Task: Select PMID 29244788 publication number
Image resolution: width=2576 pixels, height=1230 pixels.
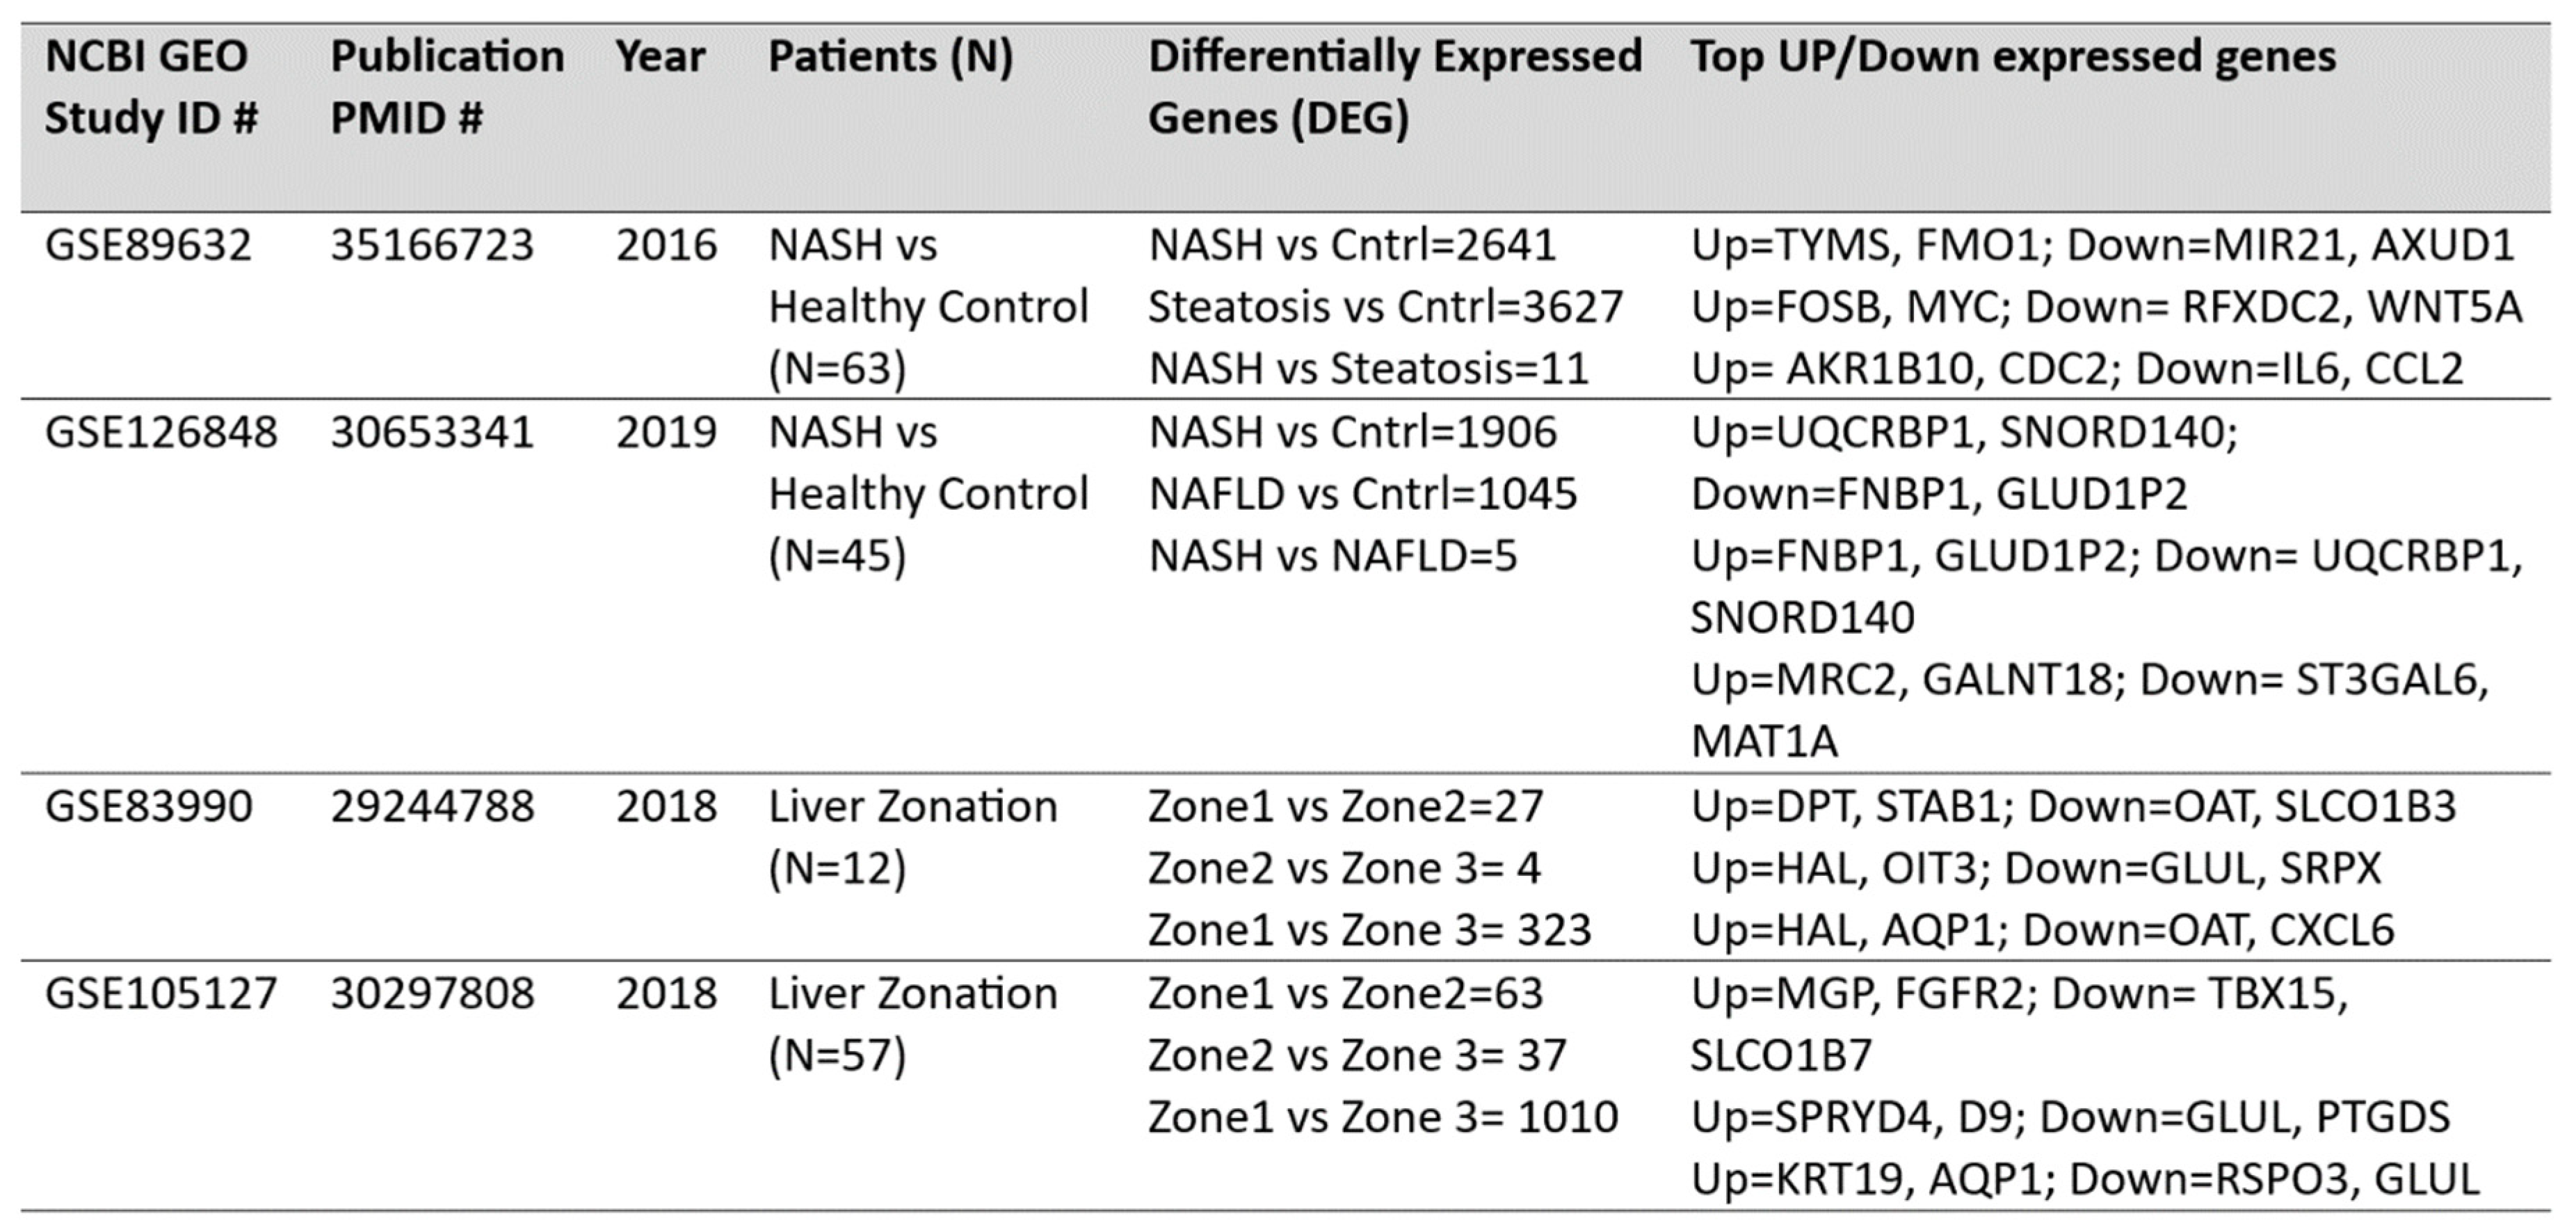Action: 432,807
